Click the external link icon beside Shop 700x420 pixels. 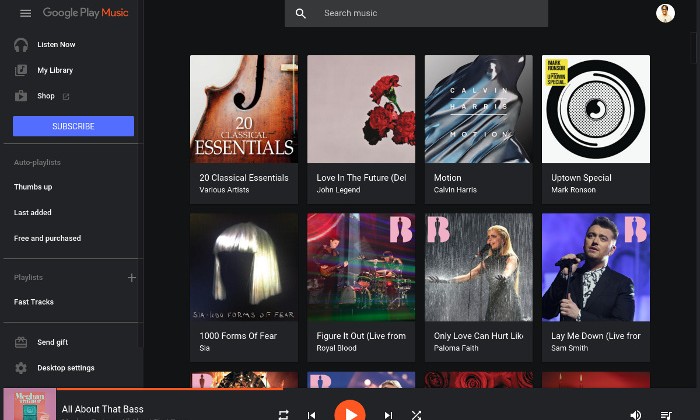[66, 96]
